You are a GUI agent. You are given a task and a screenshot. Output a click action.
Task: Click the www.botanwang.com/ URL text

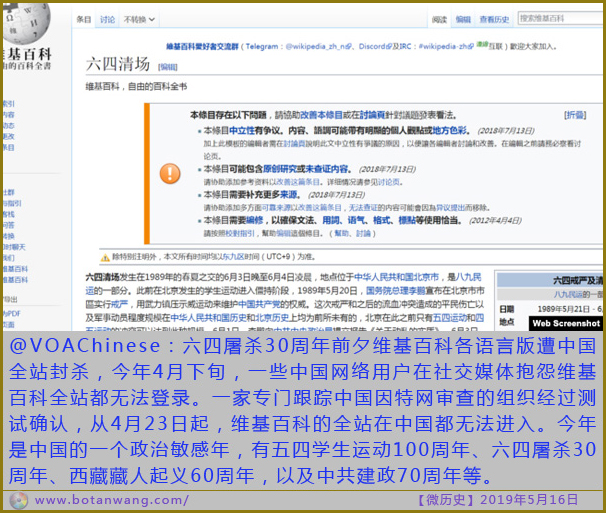click(111, 500)
